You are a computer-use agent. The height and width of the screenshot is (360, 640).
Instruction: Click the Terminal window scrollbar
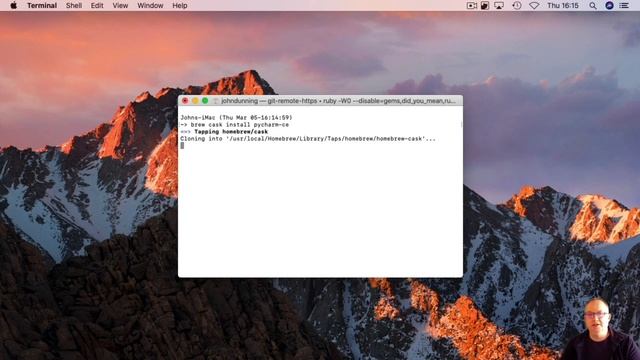pyautogui.click(x=461, y=124)
